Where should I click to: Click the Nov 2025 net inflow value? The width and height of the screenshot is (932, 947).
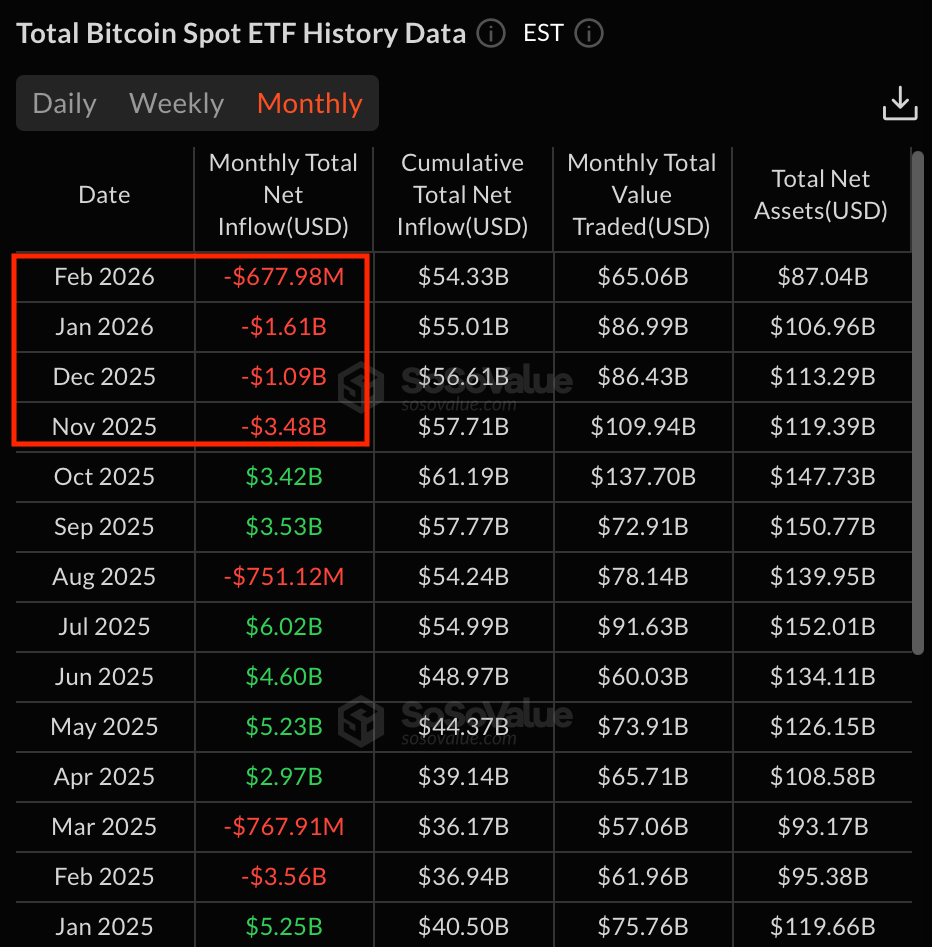[x=283, y=427]
